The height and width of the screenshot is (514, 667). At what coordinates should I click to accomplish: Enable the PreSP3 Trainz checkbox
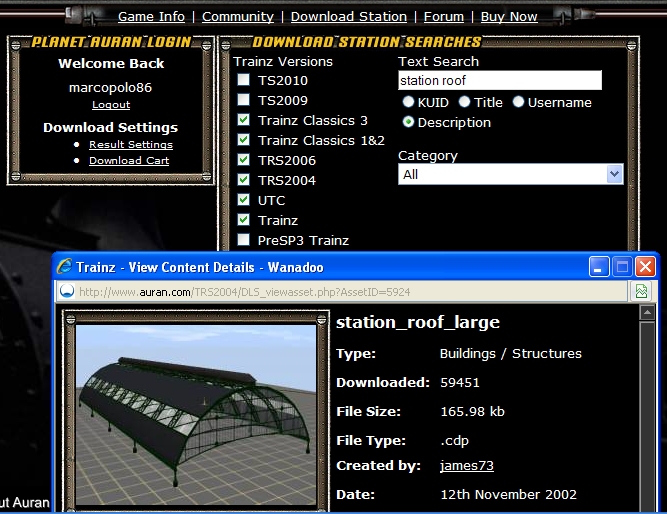pos(243,240)
